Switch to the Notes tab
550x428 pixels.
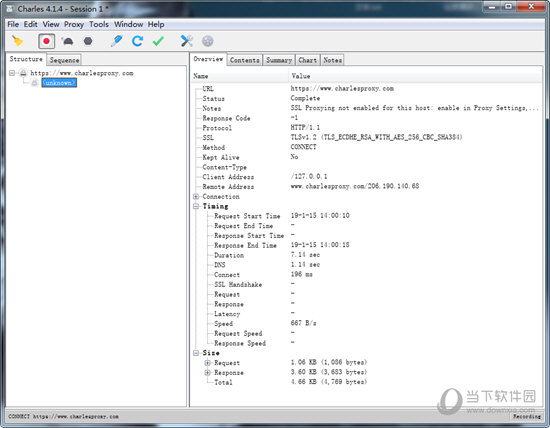pyautogui.click(x=332, y=60)
